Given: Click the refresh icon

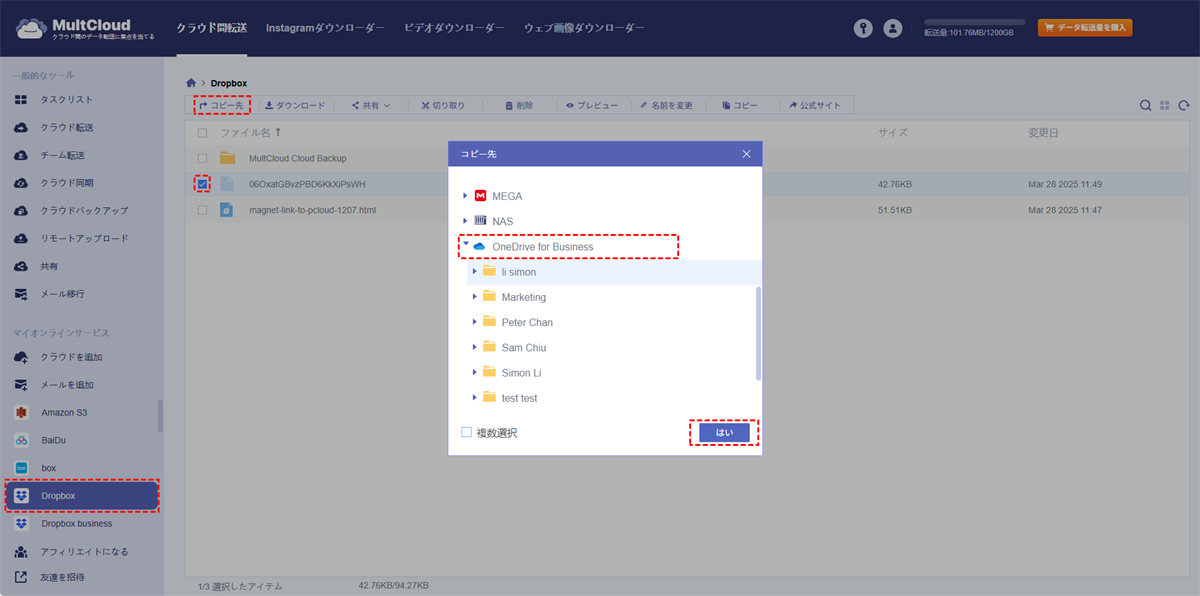Looking at the screenshot, I should (1184, 105).
